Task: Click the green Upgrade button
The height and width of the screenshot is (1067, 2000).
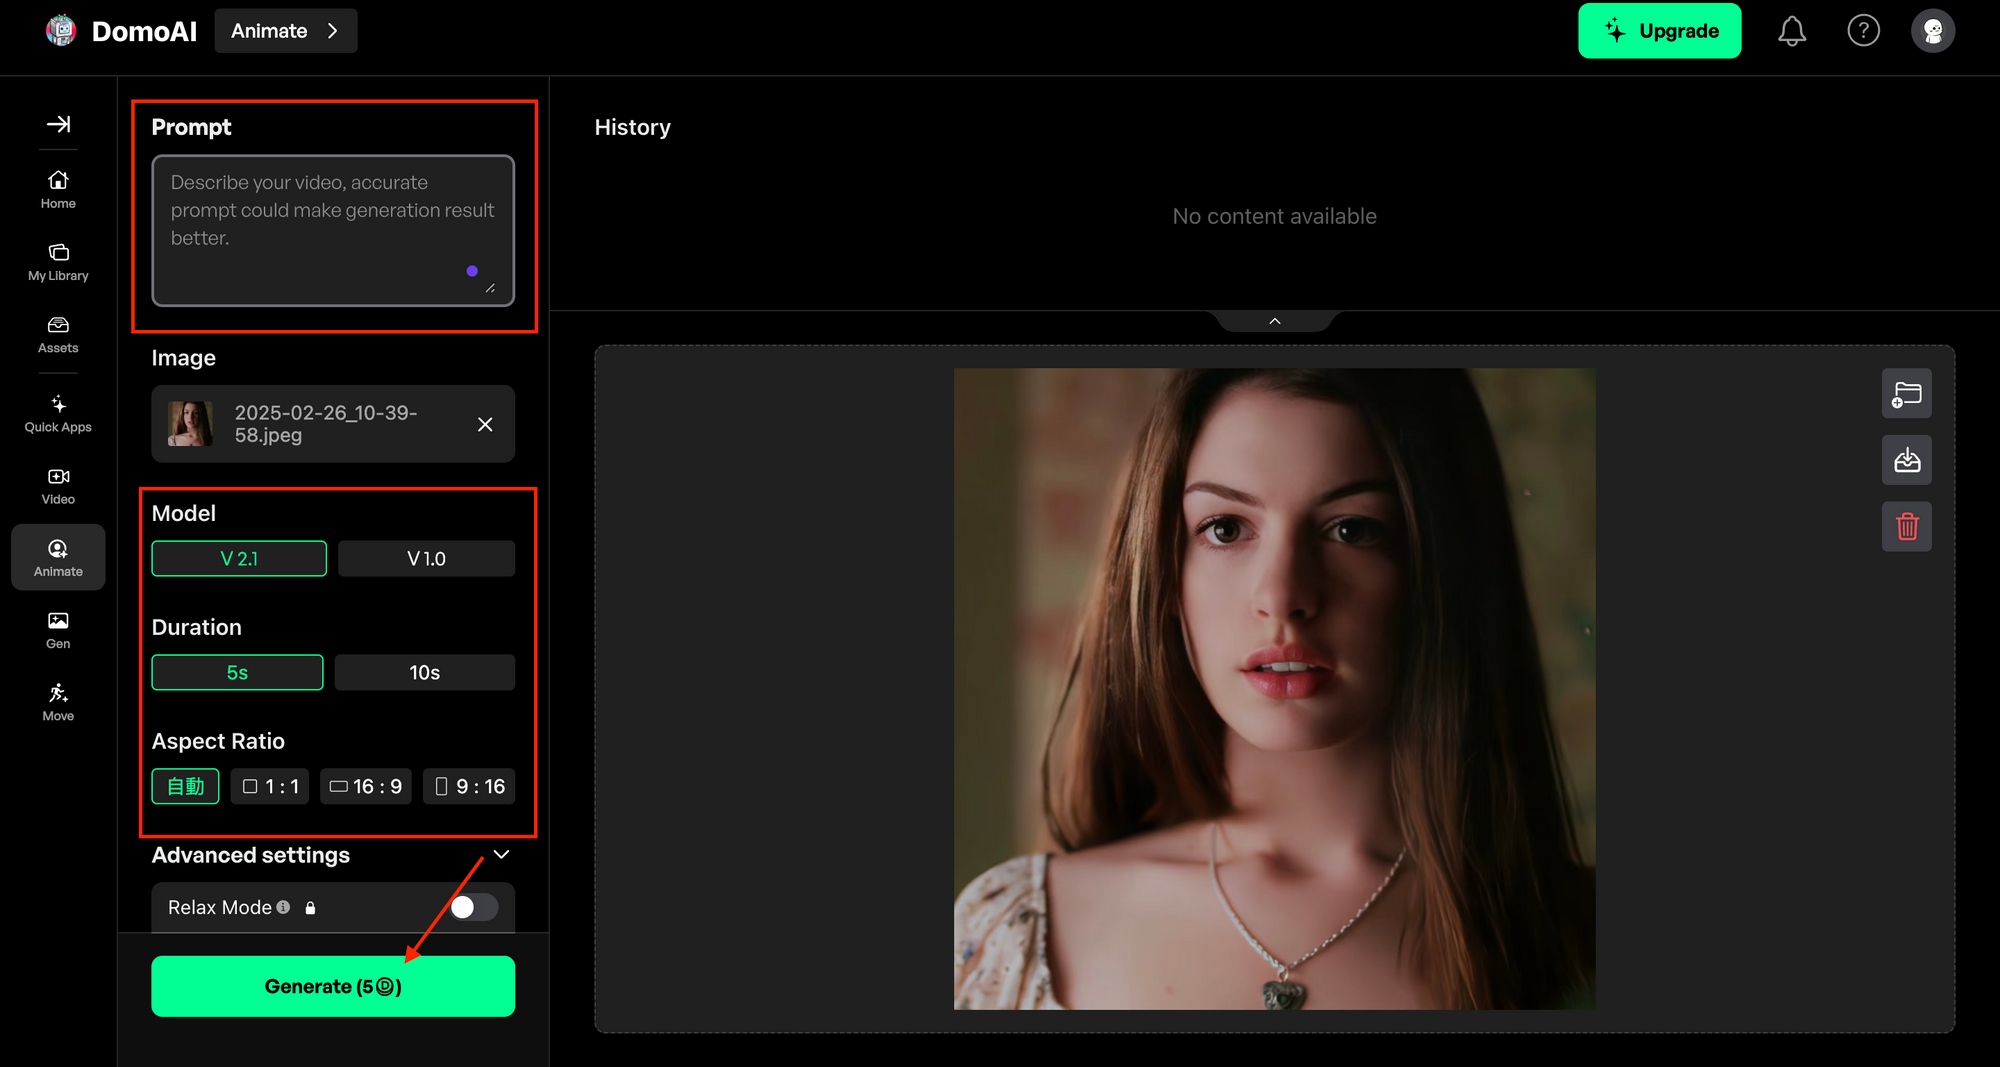Action: click(1659, 31)
